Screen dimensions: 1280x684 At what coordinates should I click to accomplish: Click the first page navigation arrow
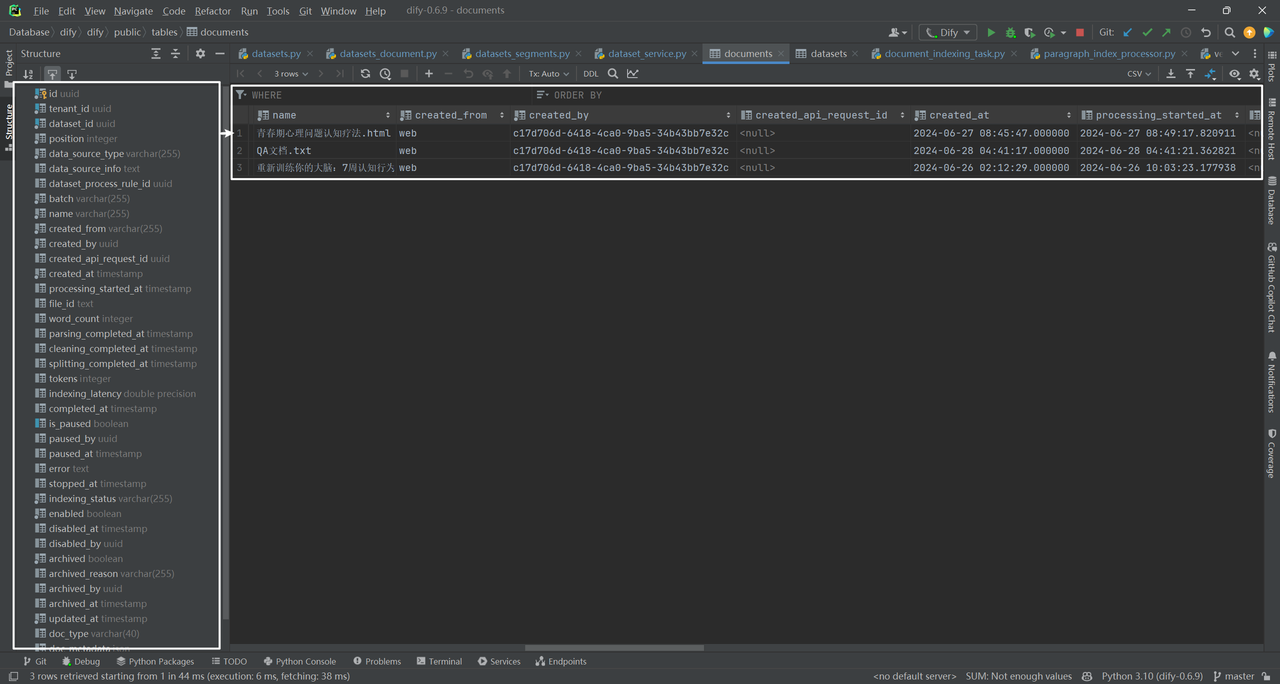click(241, 74)
